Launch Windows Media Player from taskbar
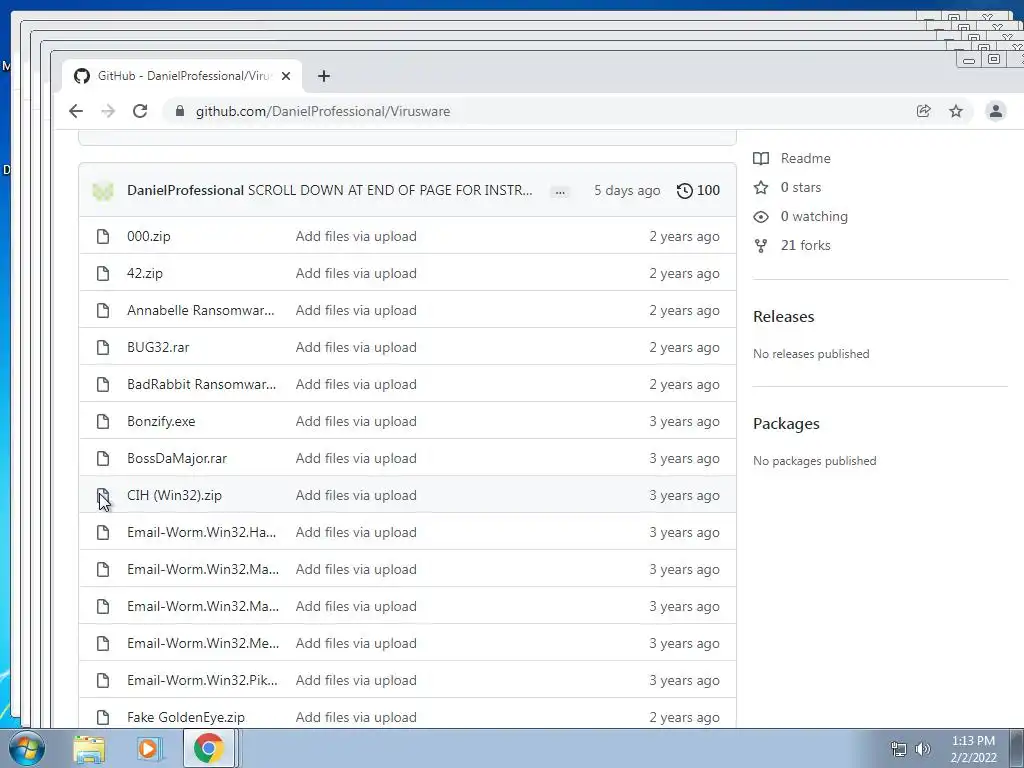Viewport: 1024px width, 768px height. tap(148, 749)
